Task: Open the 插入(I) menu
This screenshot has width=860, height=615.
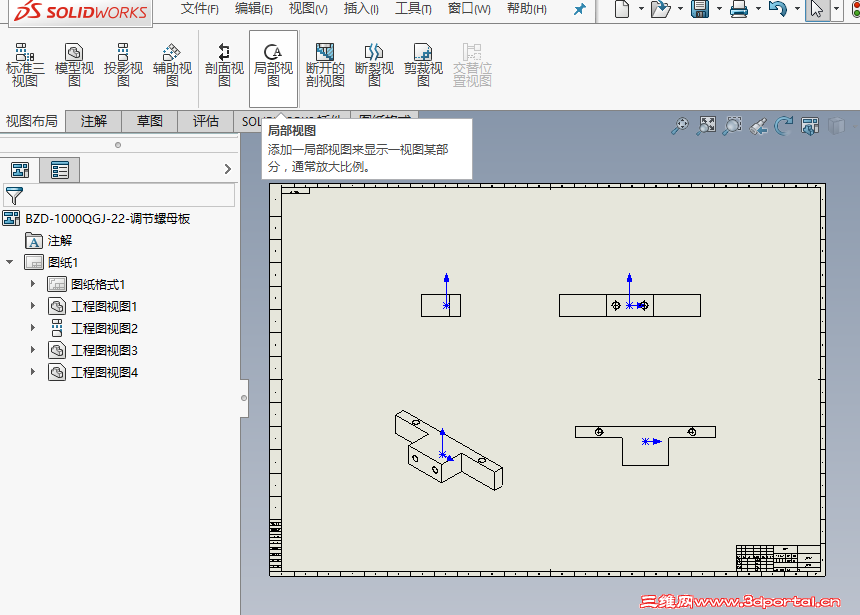Action: (x=361, y=9)
